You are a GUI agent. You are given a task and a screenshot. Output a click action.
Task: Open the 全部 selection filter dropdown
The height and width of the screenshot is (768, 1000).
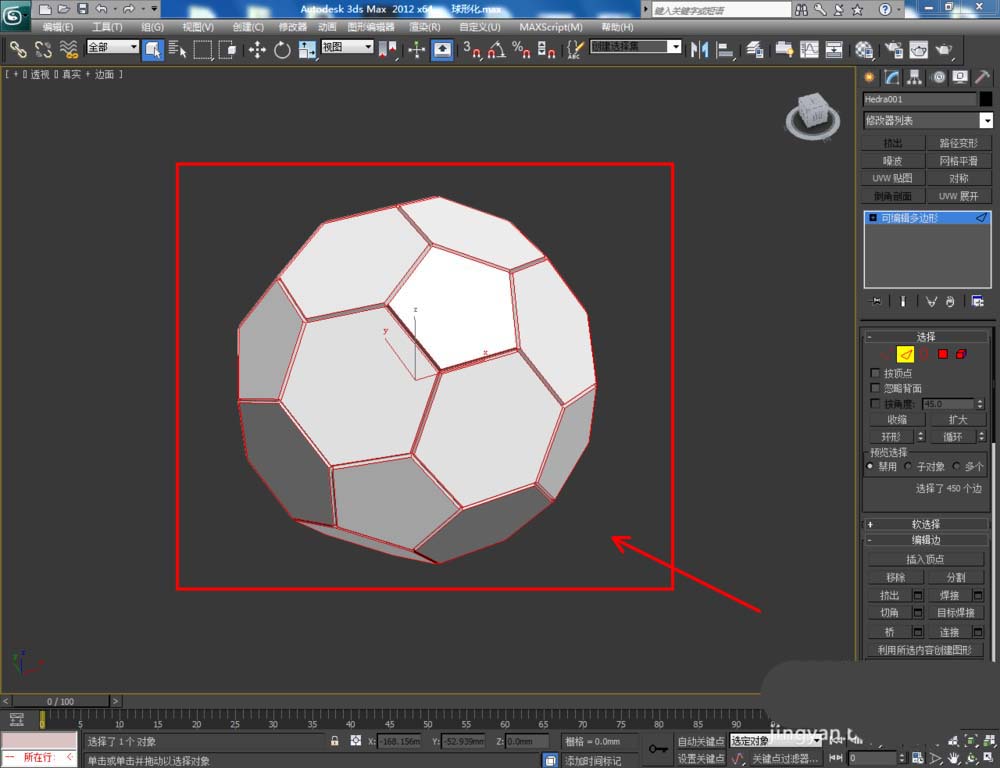(x=112, y=47)
